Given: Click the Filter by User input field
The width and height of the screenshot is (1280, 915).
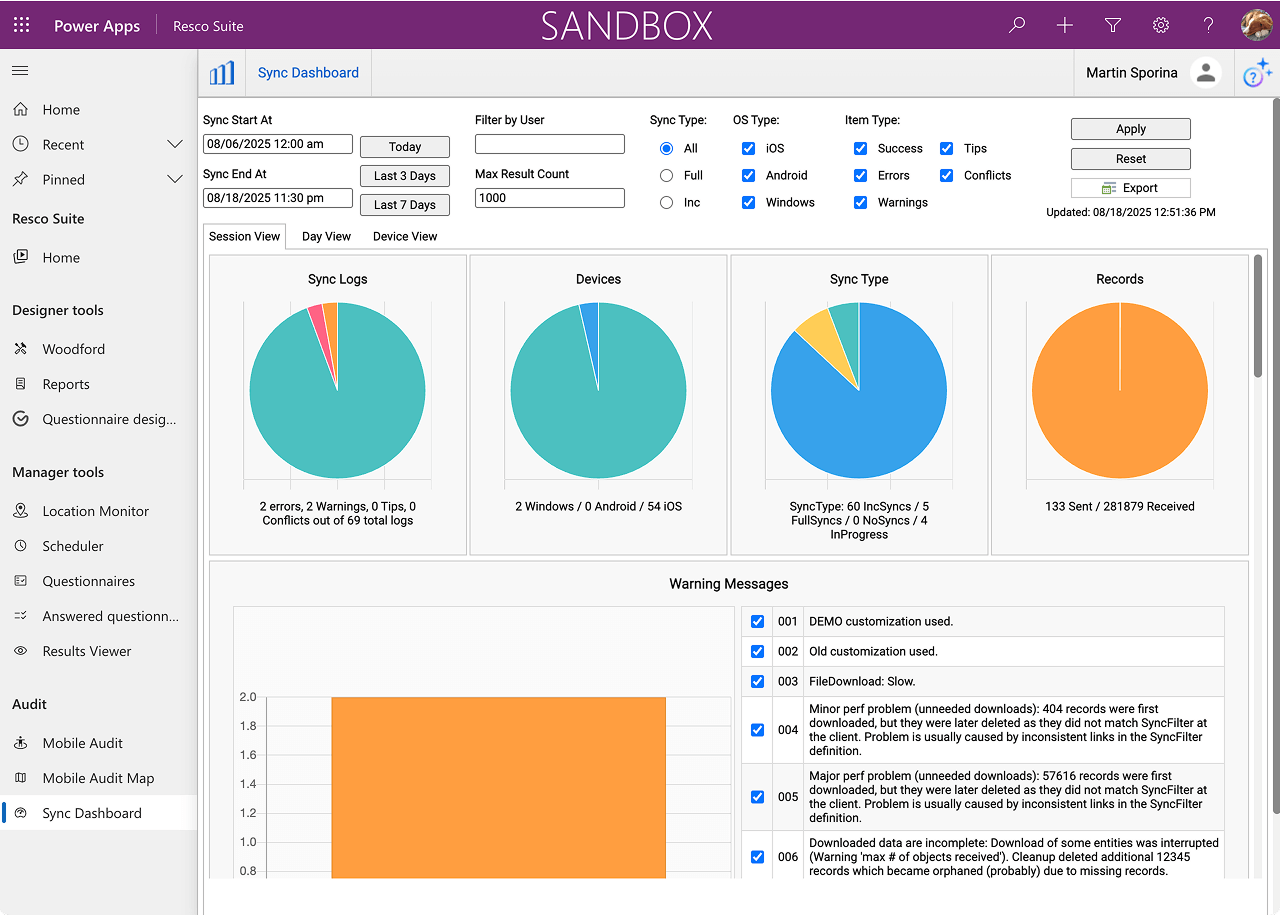Looking at the screenshot, I should pyautogui.click(x=549, y=144).
